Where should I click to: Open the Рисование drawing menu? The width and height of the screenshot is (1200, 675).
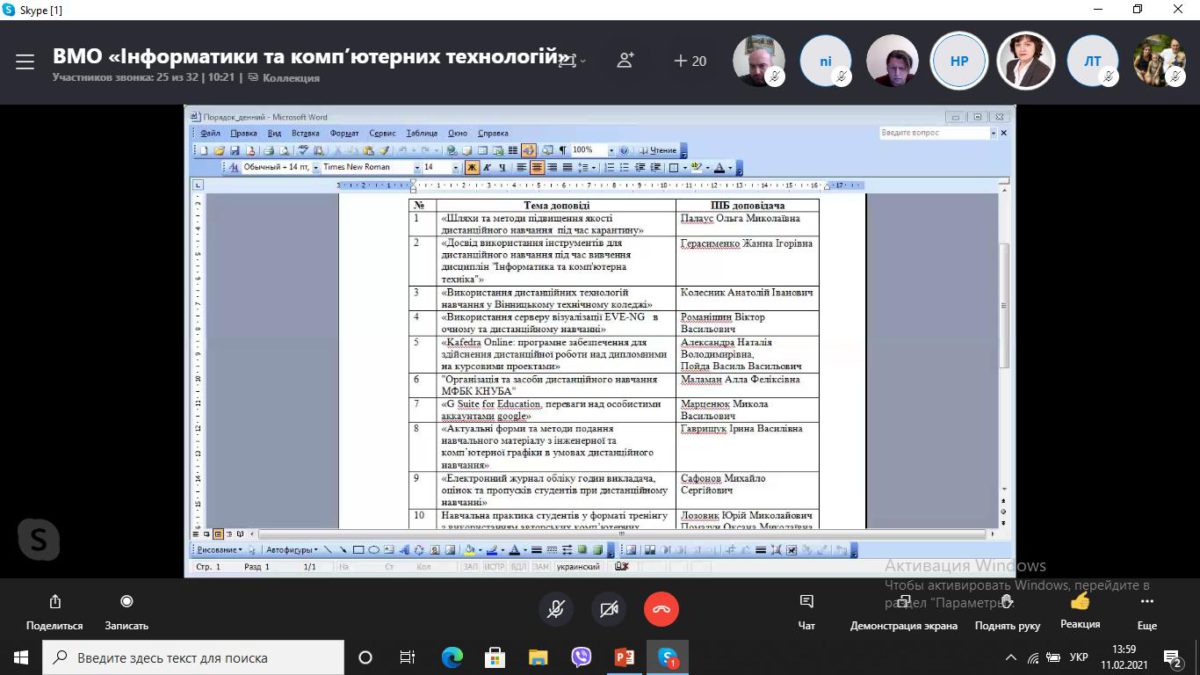[219, 550]
